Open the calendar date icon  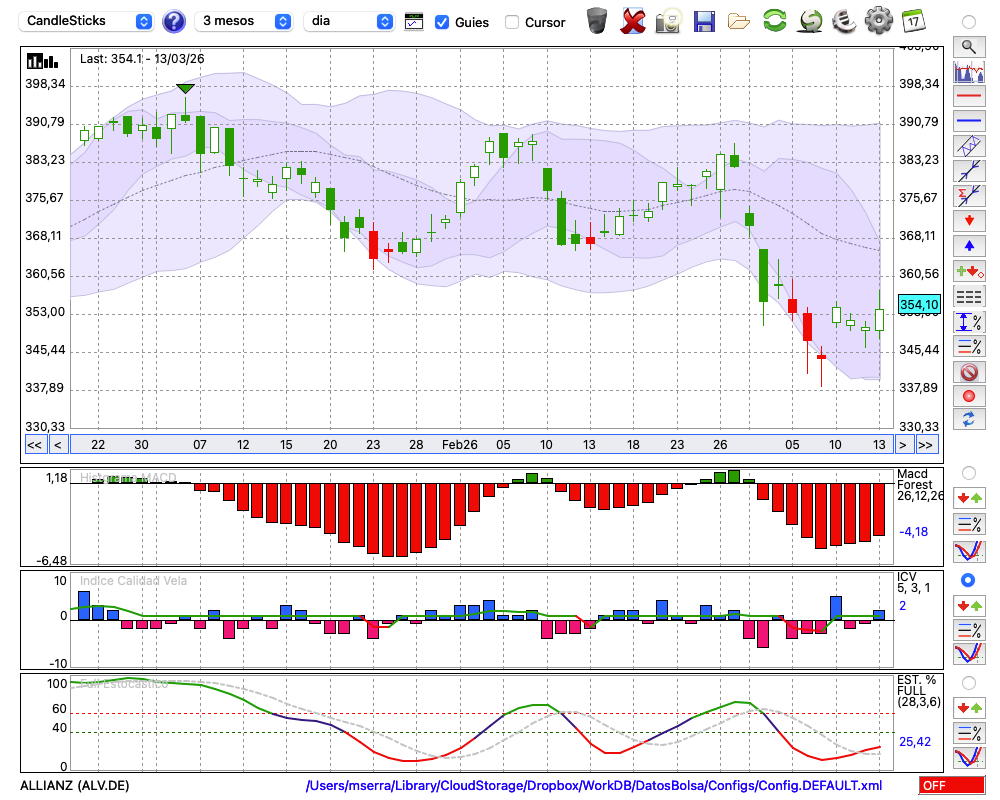[x=913, y=20]
